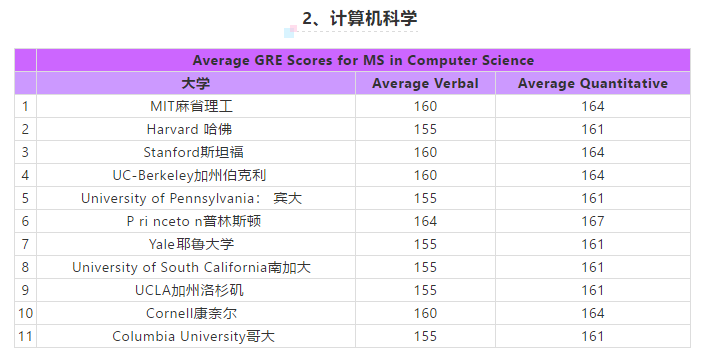Select the MIT麻省理工 row cell
Screen dimensions: 706x362
(x=196, y=106)
